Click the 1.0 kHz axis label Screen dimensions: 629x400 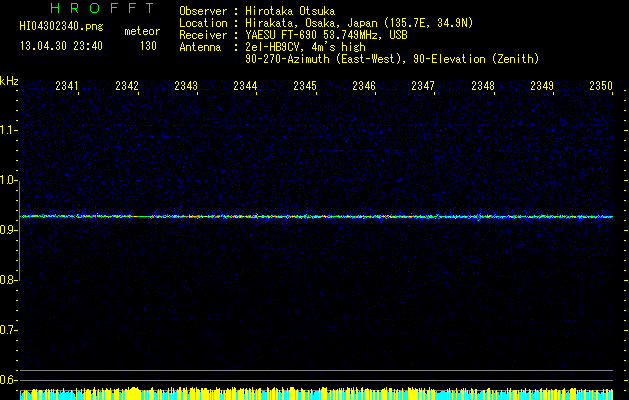click(8, 180)
